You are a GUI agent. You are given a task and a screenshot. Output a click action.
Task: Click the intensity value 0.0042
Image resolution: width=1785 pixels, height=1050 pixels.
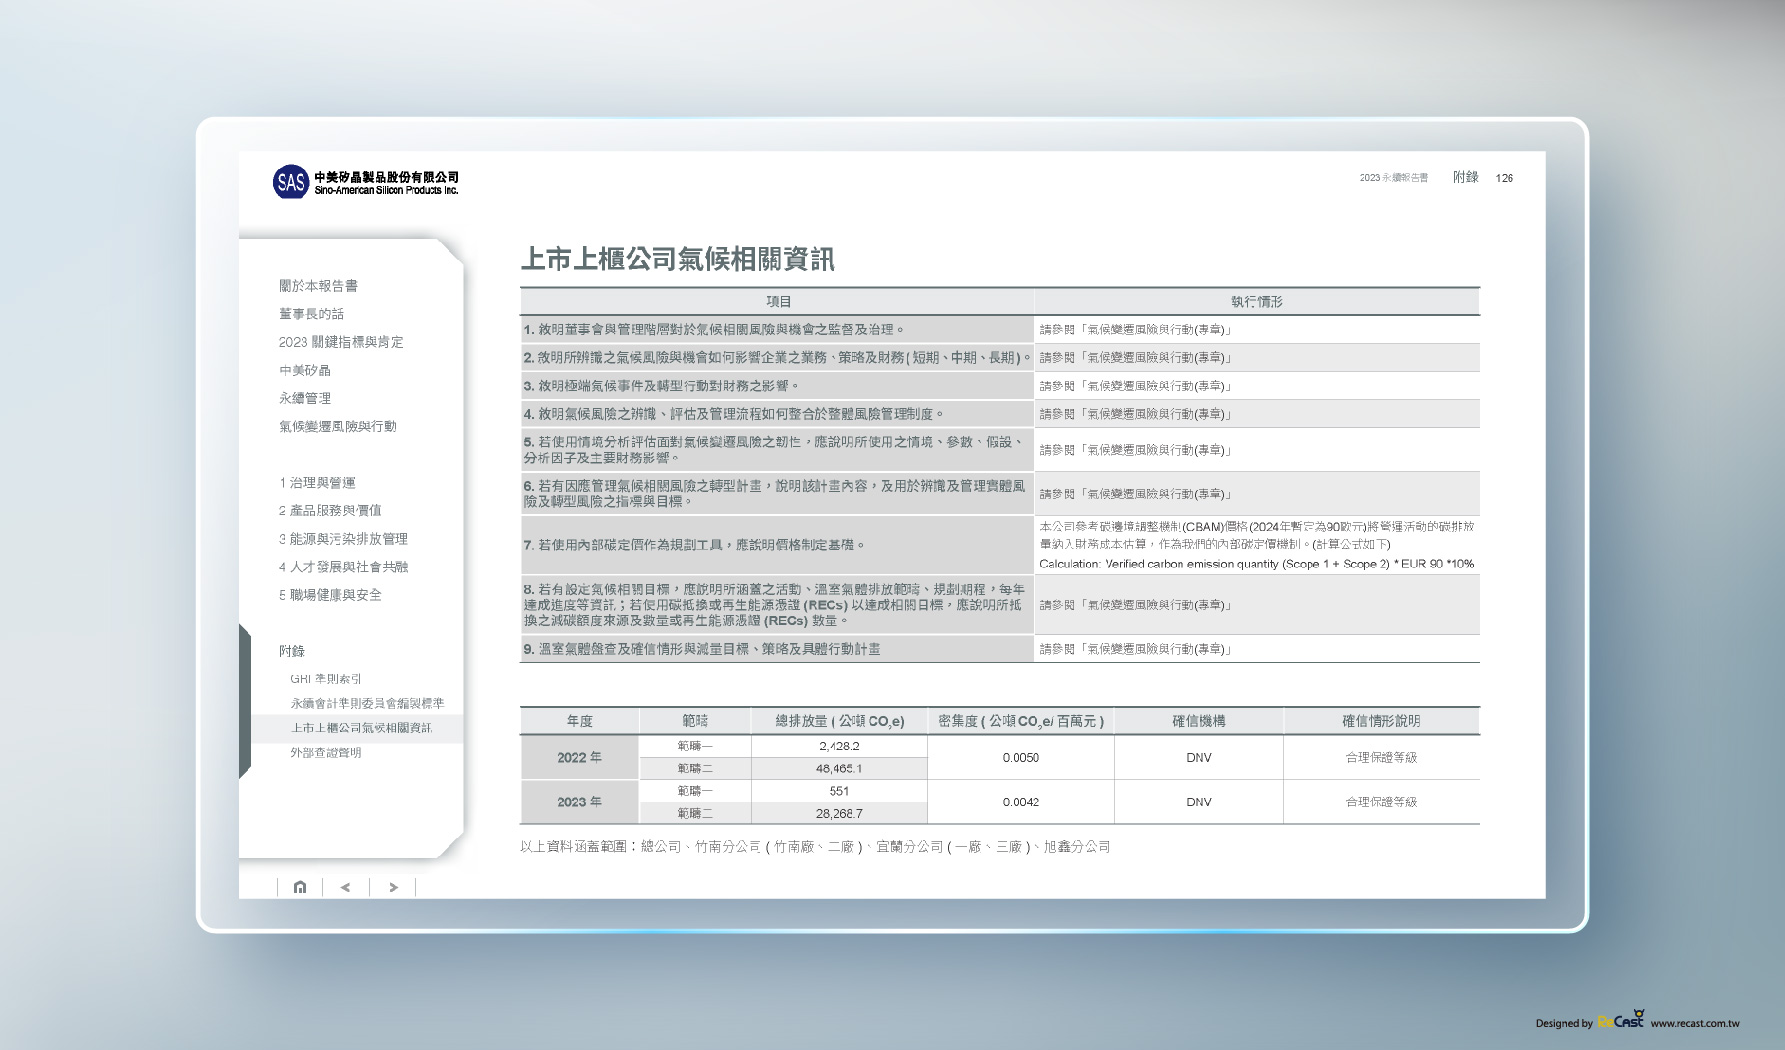point(1021,802)
